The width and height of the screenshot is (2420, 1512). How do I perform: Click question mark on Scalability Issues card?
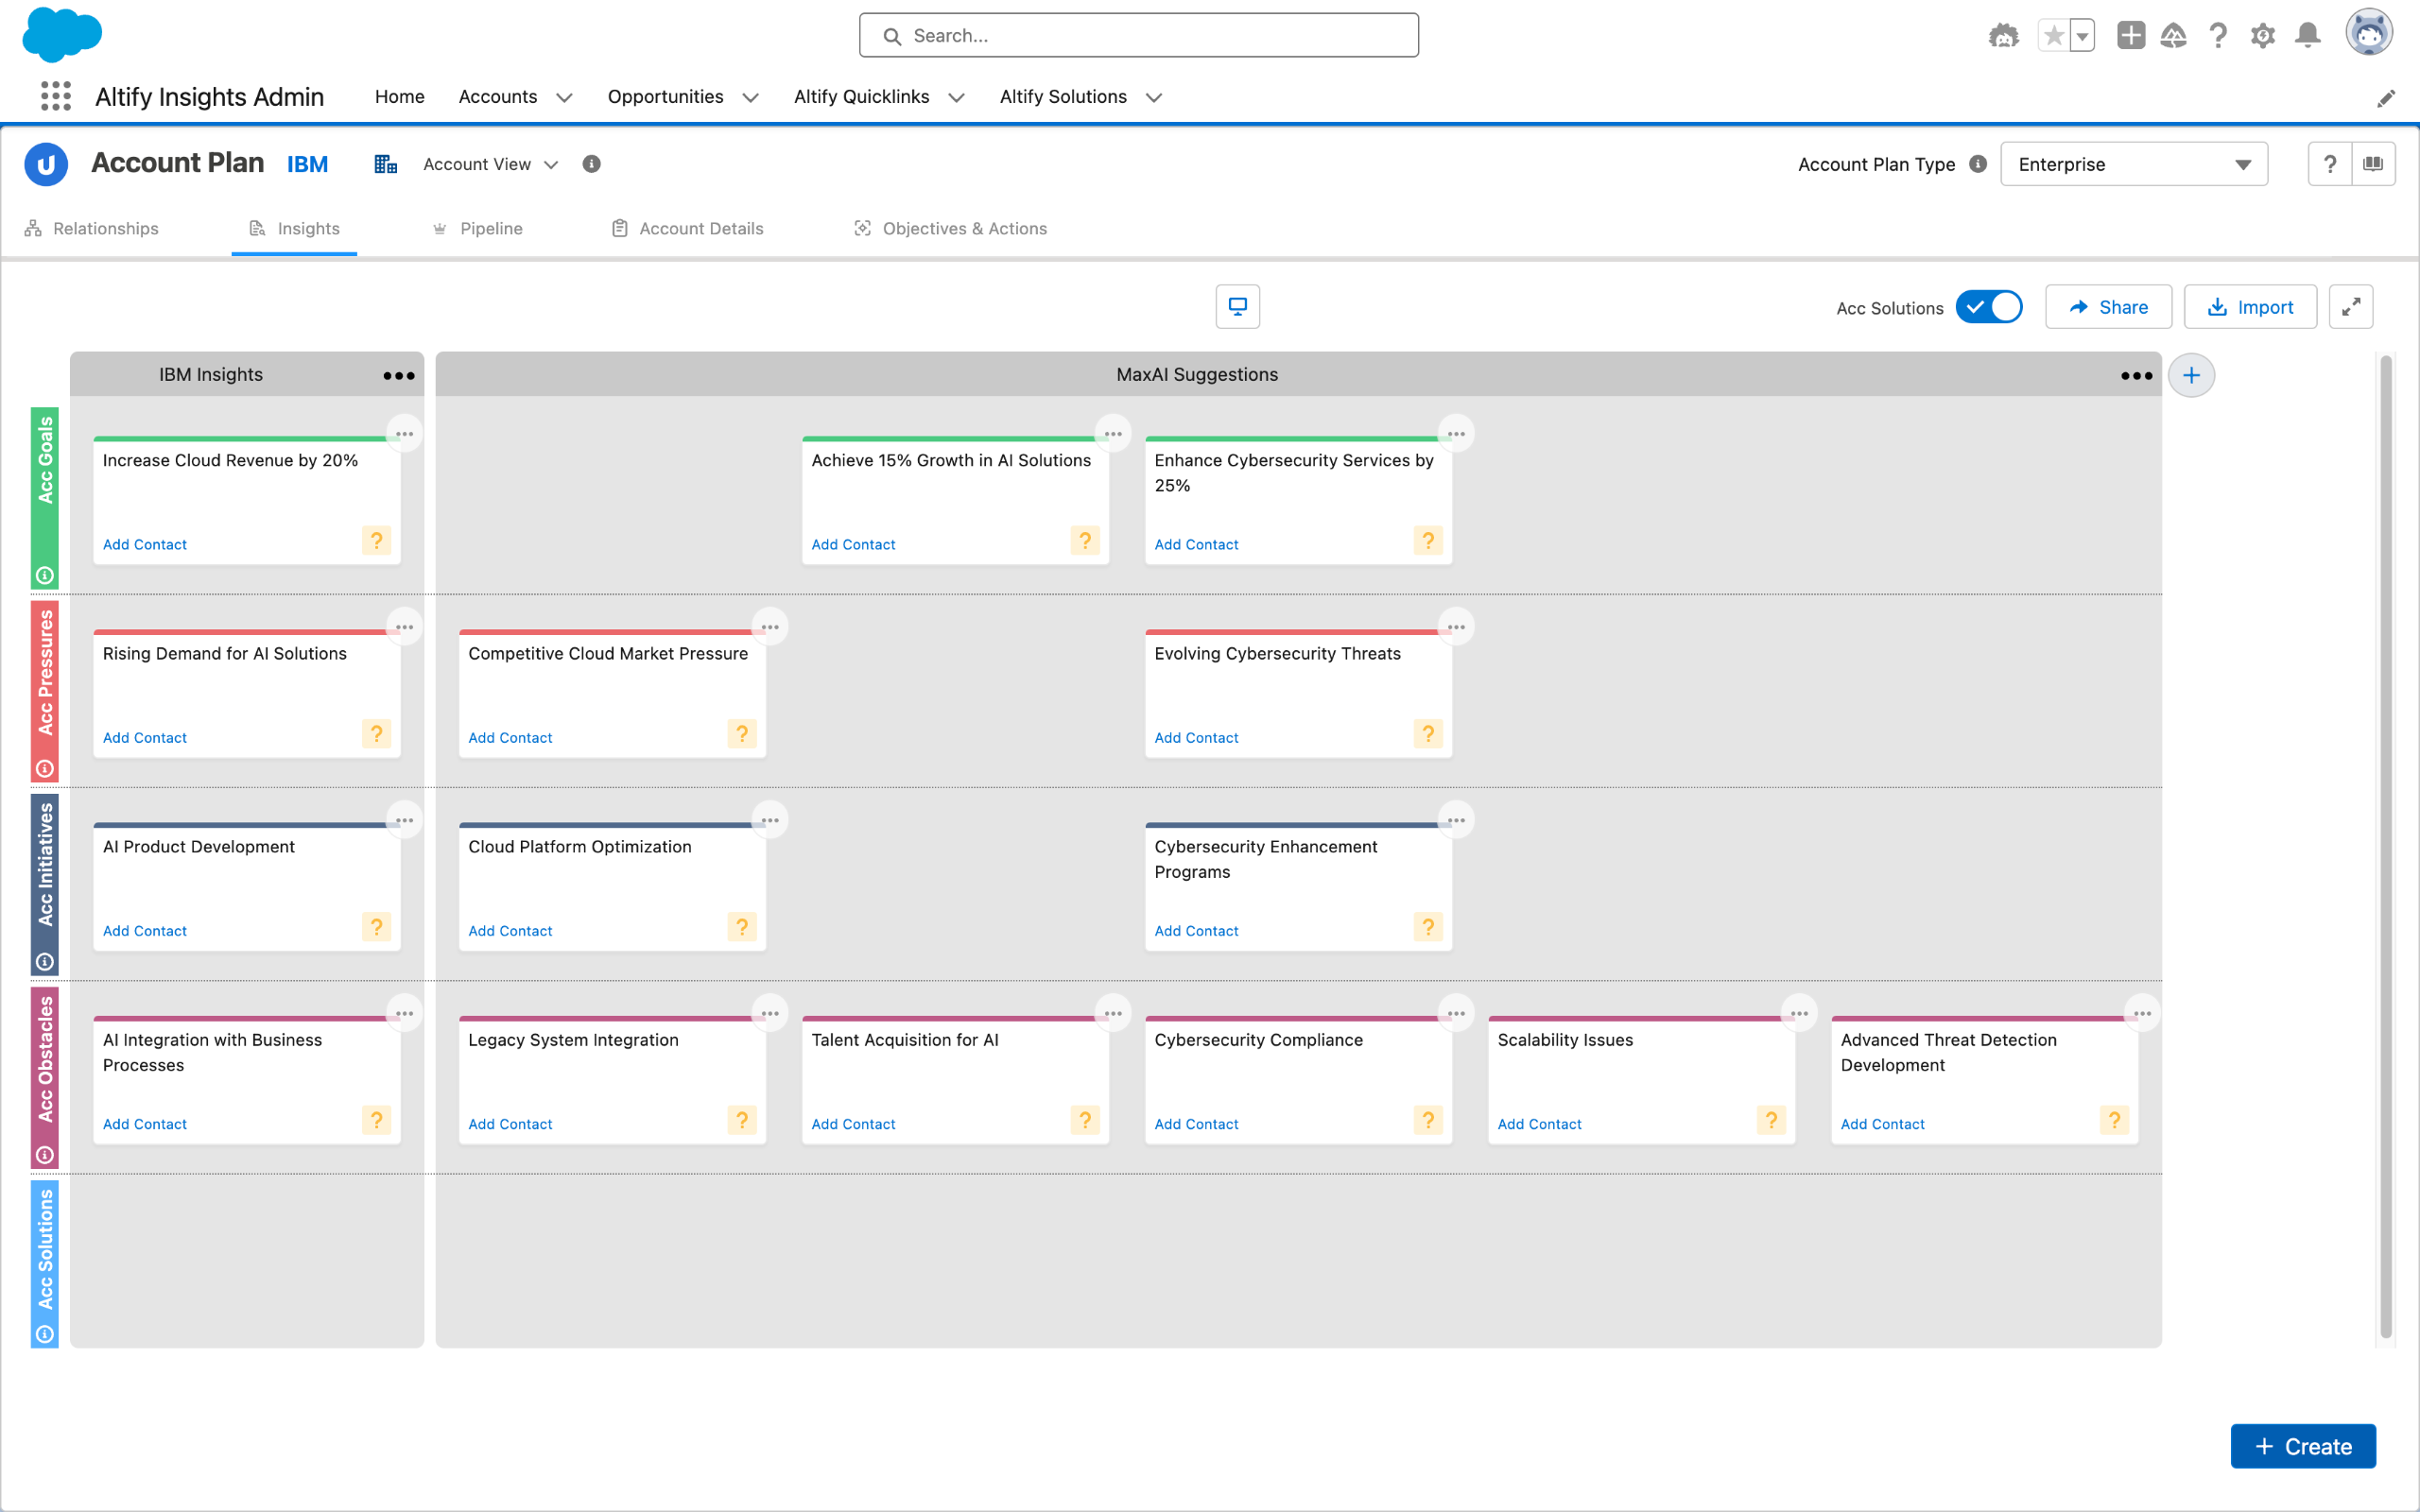(1770, 1120)
